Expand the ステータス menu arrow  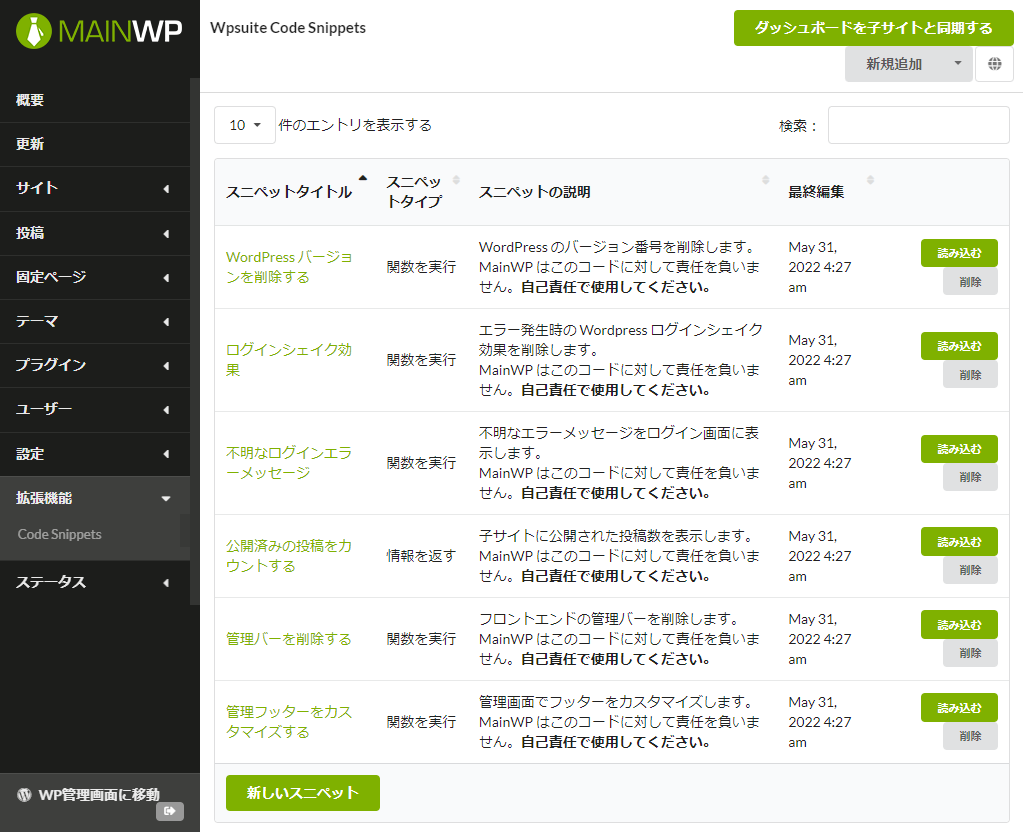pyautogui.click(x=166, y=583)
